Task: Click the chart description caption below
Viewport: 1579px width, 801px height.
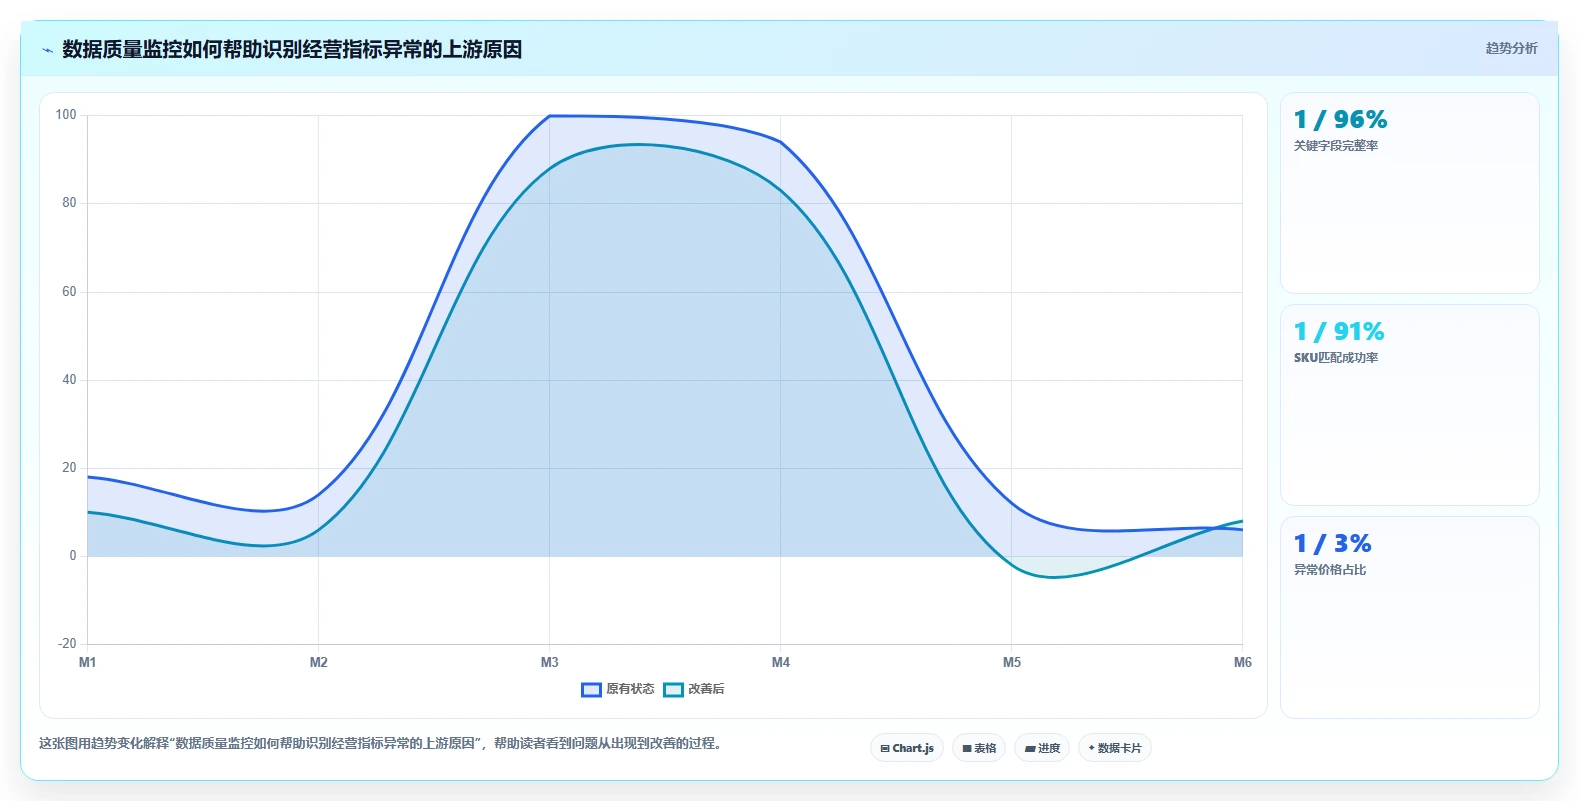Action: (x=381, y=743)
